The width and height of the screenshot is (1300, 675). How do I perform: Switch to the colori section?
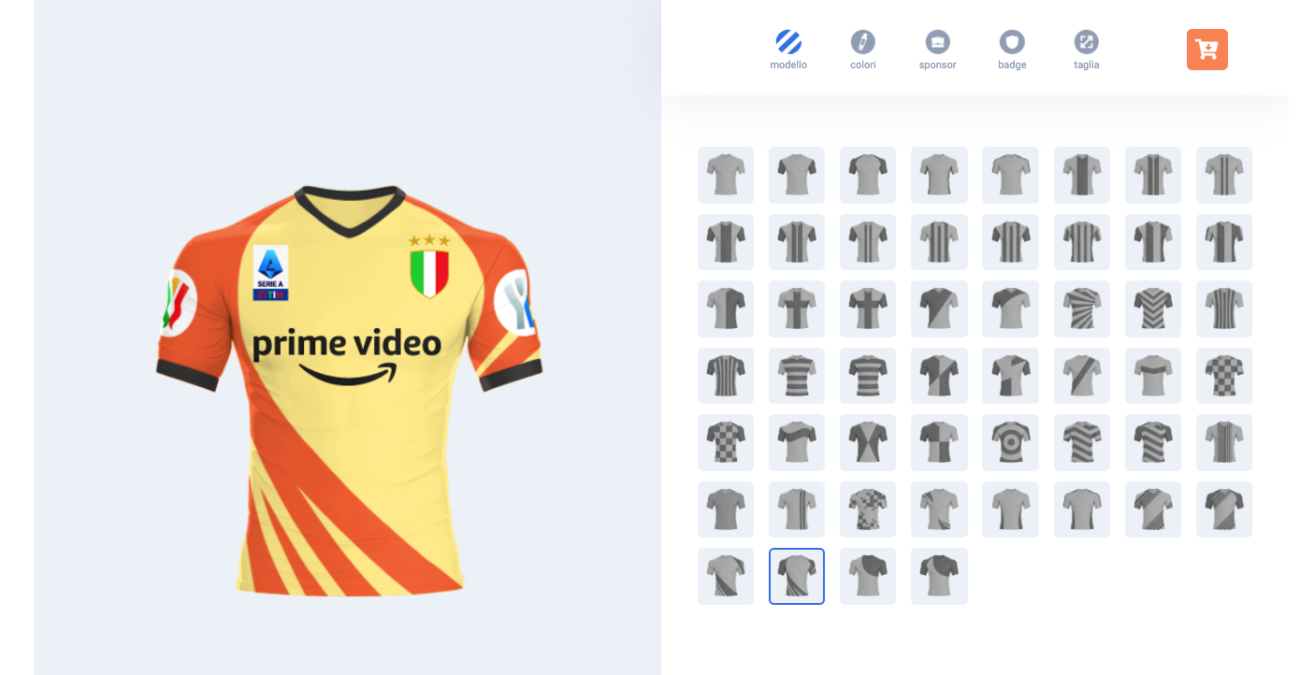[863, 50]
